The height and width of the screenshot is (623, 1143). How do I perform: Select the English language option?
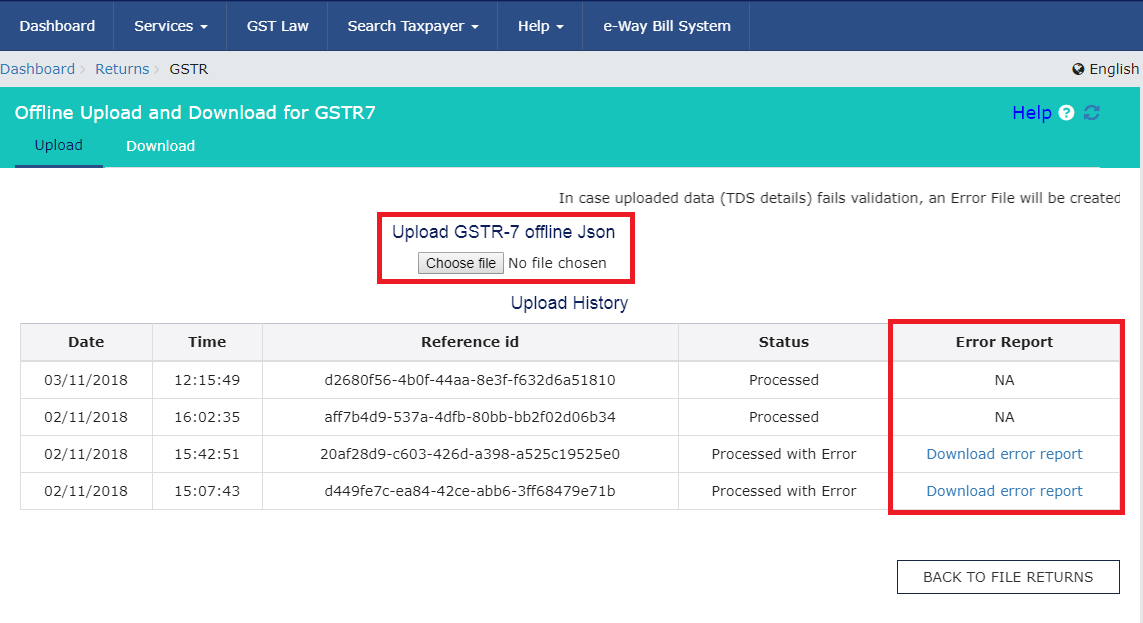[1113, 69]
